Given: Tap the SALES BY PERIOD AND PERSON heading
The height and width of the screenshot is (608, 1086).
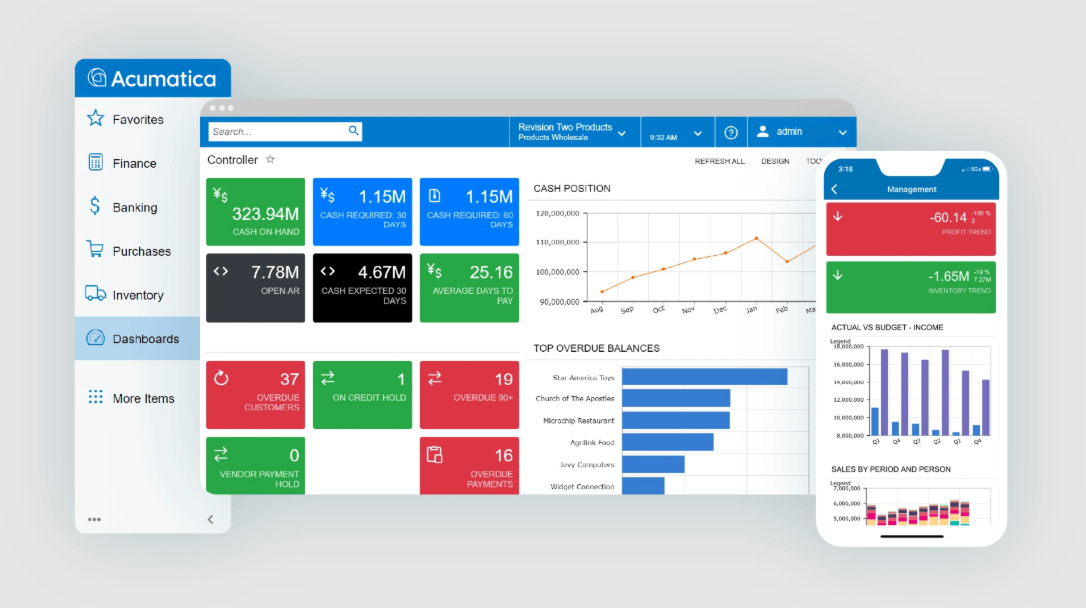Looking at the screenshot, I should (891, 470).
